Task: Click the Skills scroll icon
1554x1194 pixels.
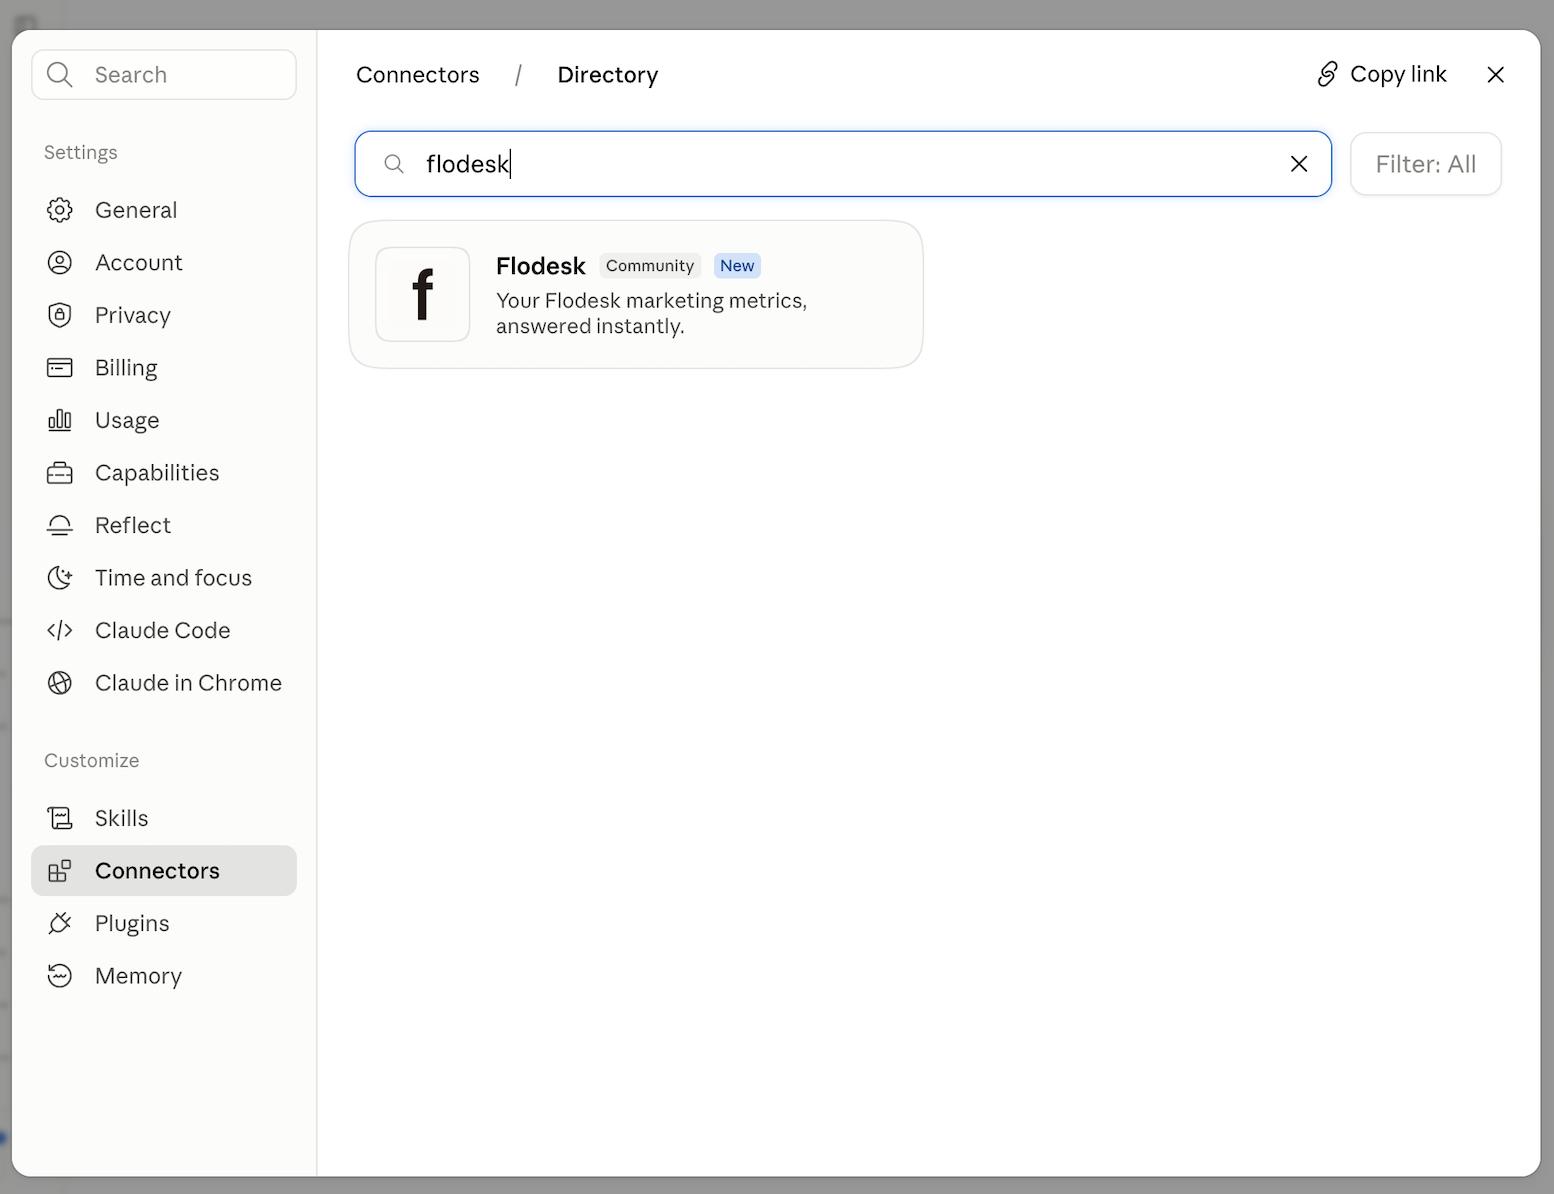Action: point(60,818)
